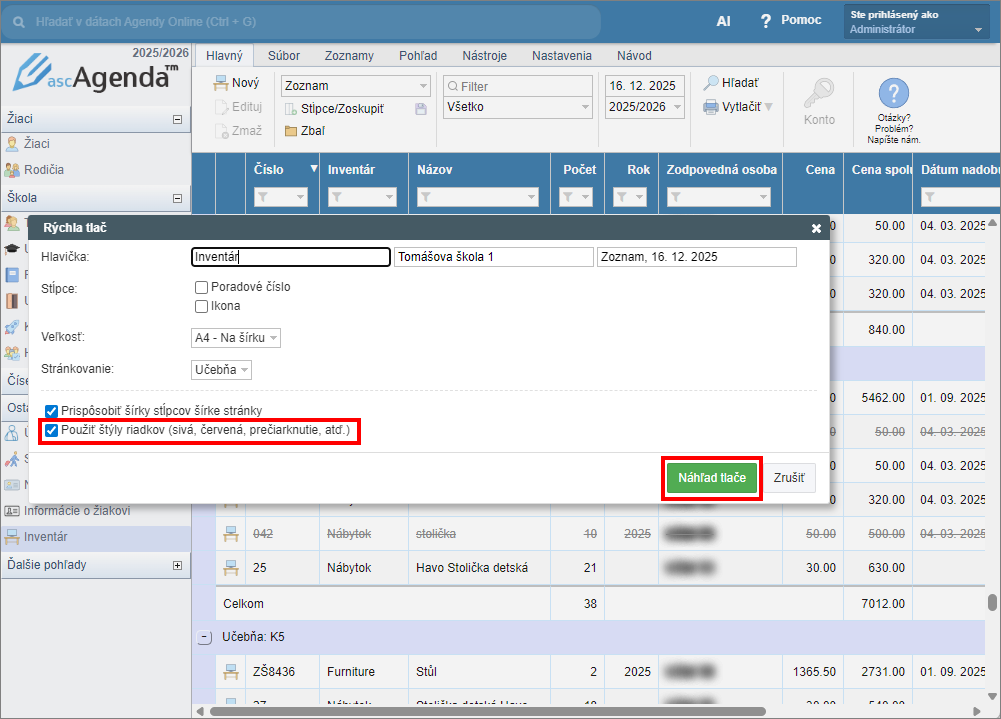
Task: Click the Vytlačiť printer icon
Action: (711, 106)
